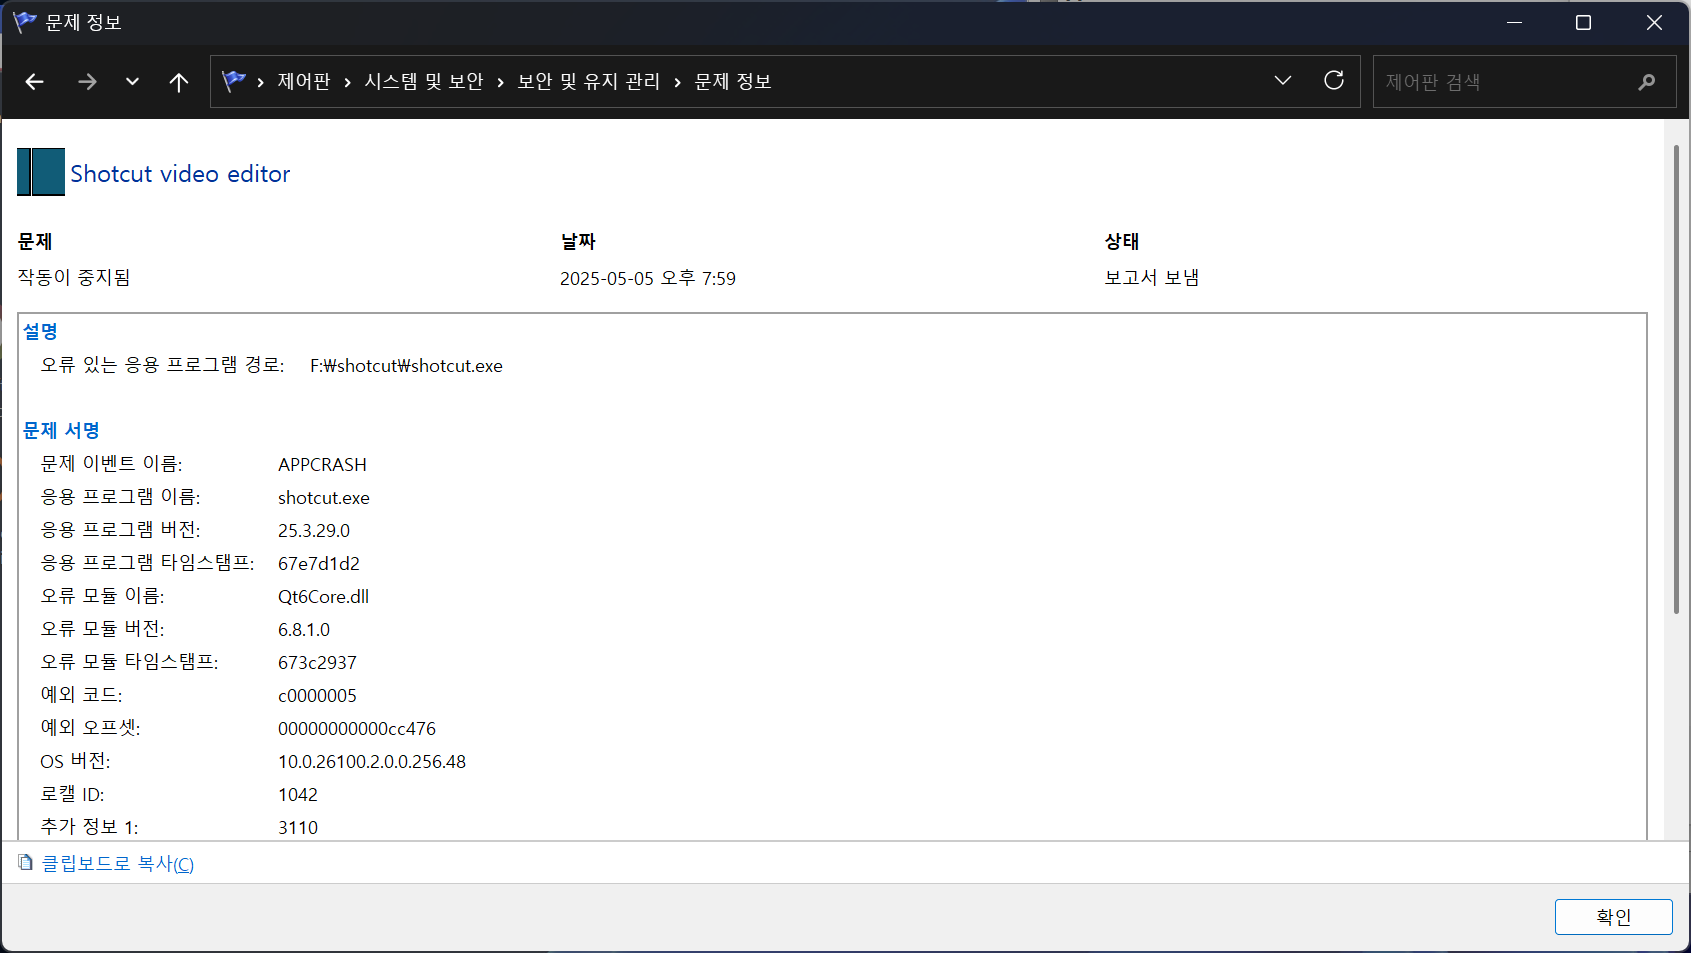Image resolution: width=1691 pixels, height=953 pixels.
Task: Click the date 2025-05-05 오후 7:59
Action: click(648, 279)
